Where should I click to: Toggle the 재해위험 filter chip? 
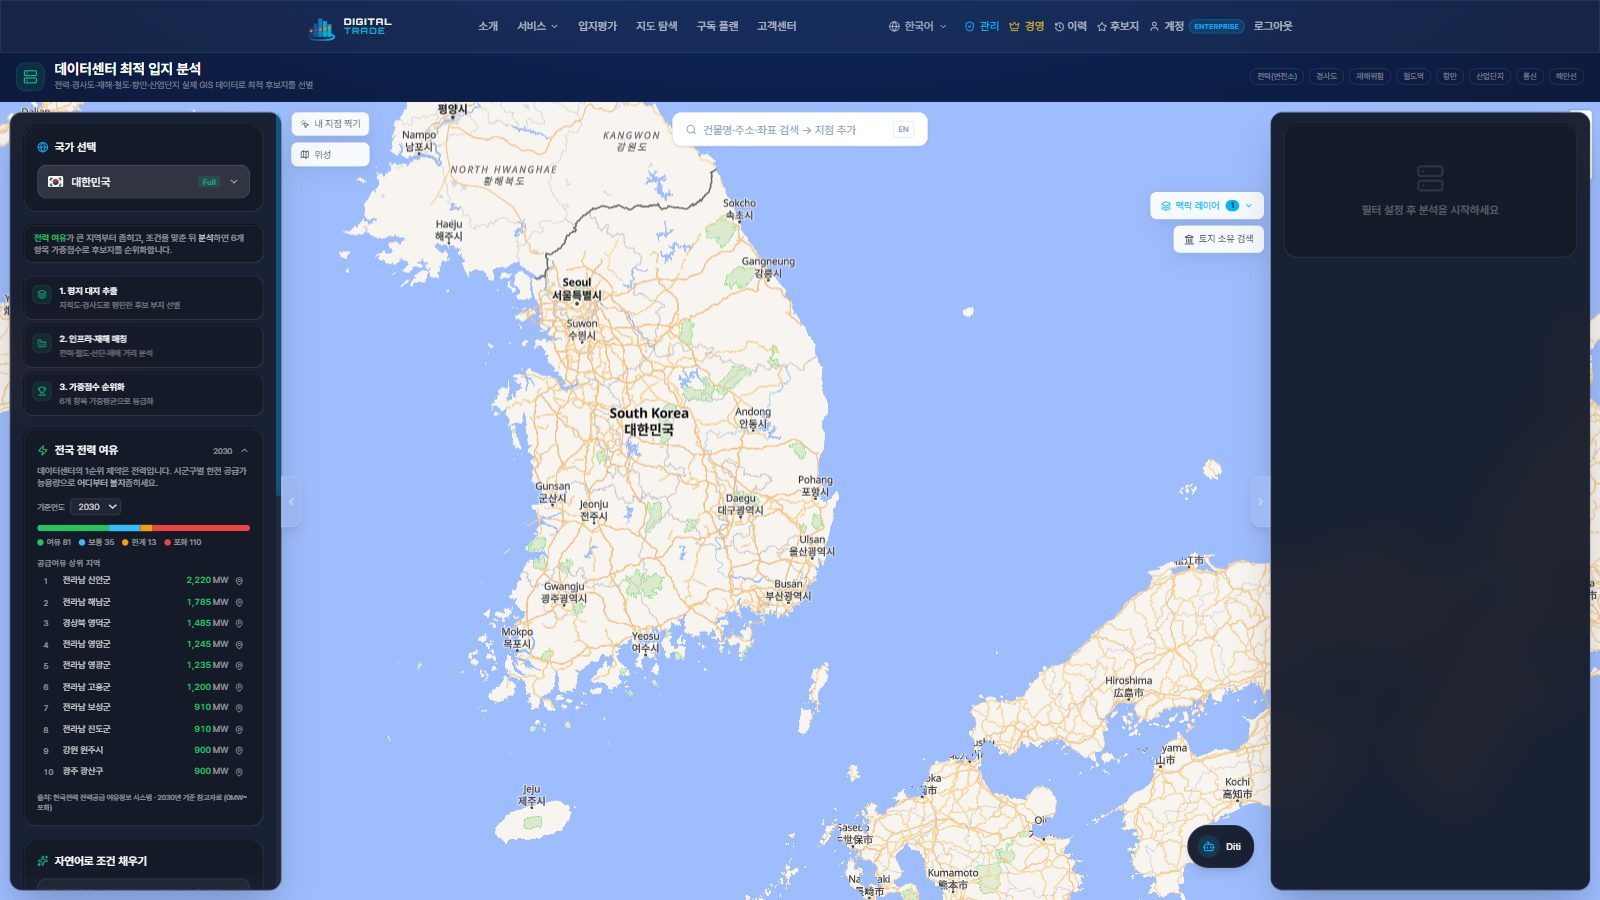click(x=1370, y=76)
